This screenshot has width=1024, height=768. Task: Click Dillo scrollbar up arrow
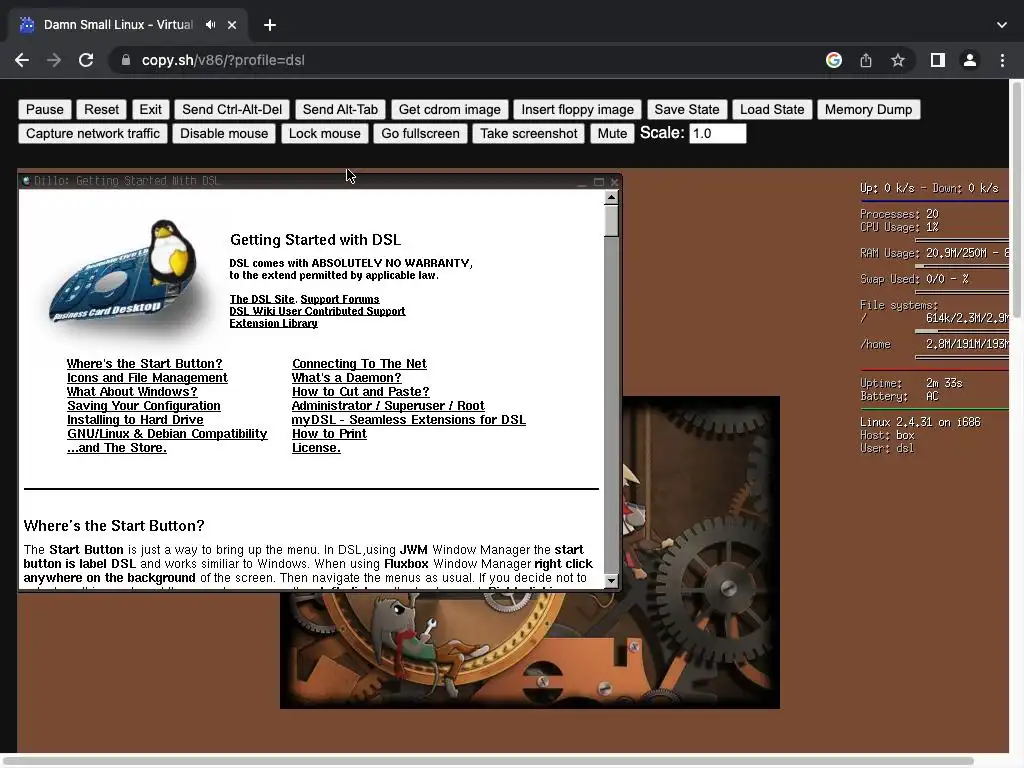611,197
